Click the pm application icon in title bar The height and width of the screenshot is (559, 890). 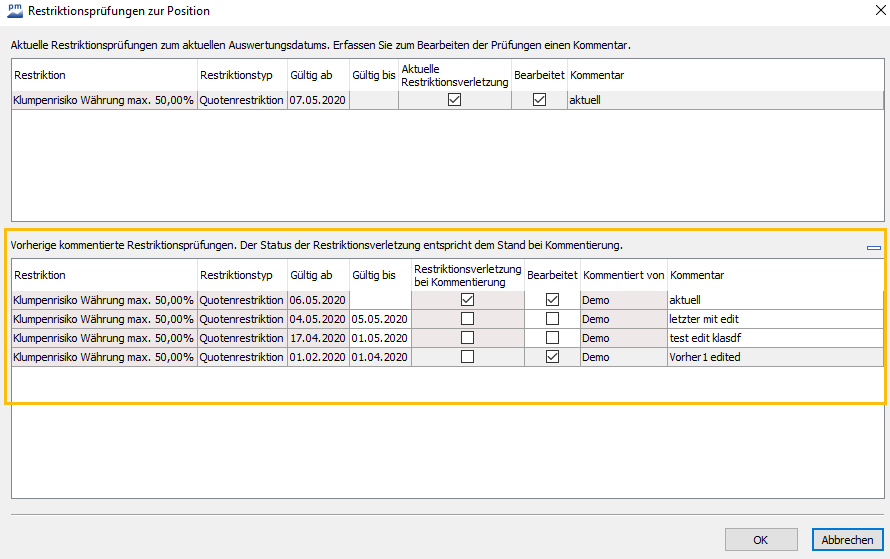click(x=16, y=10)
